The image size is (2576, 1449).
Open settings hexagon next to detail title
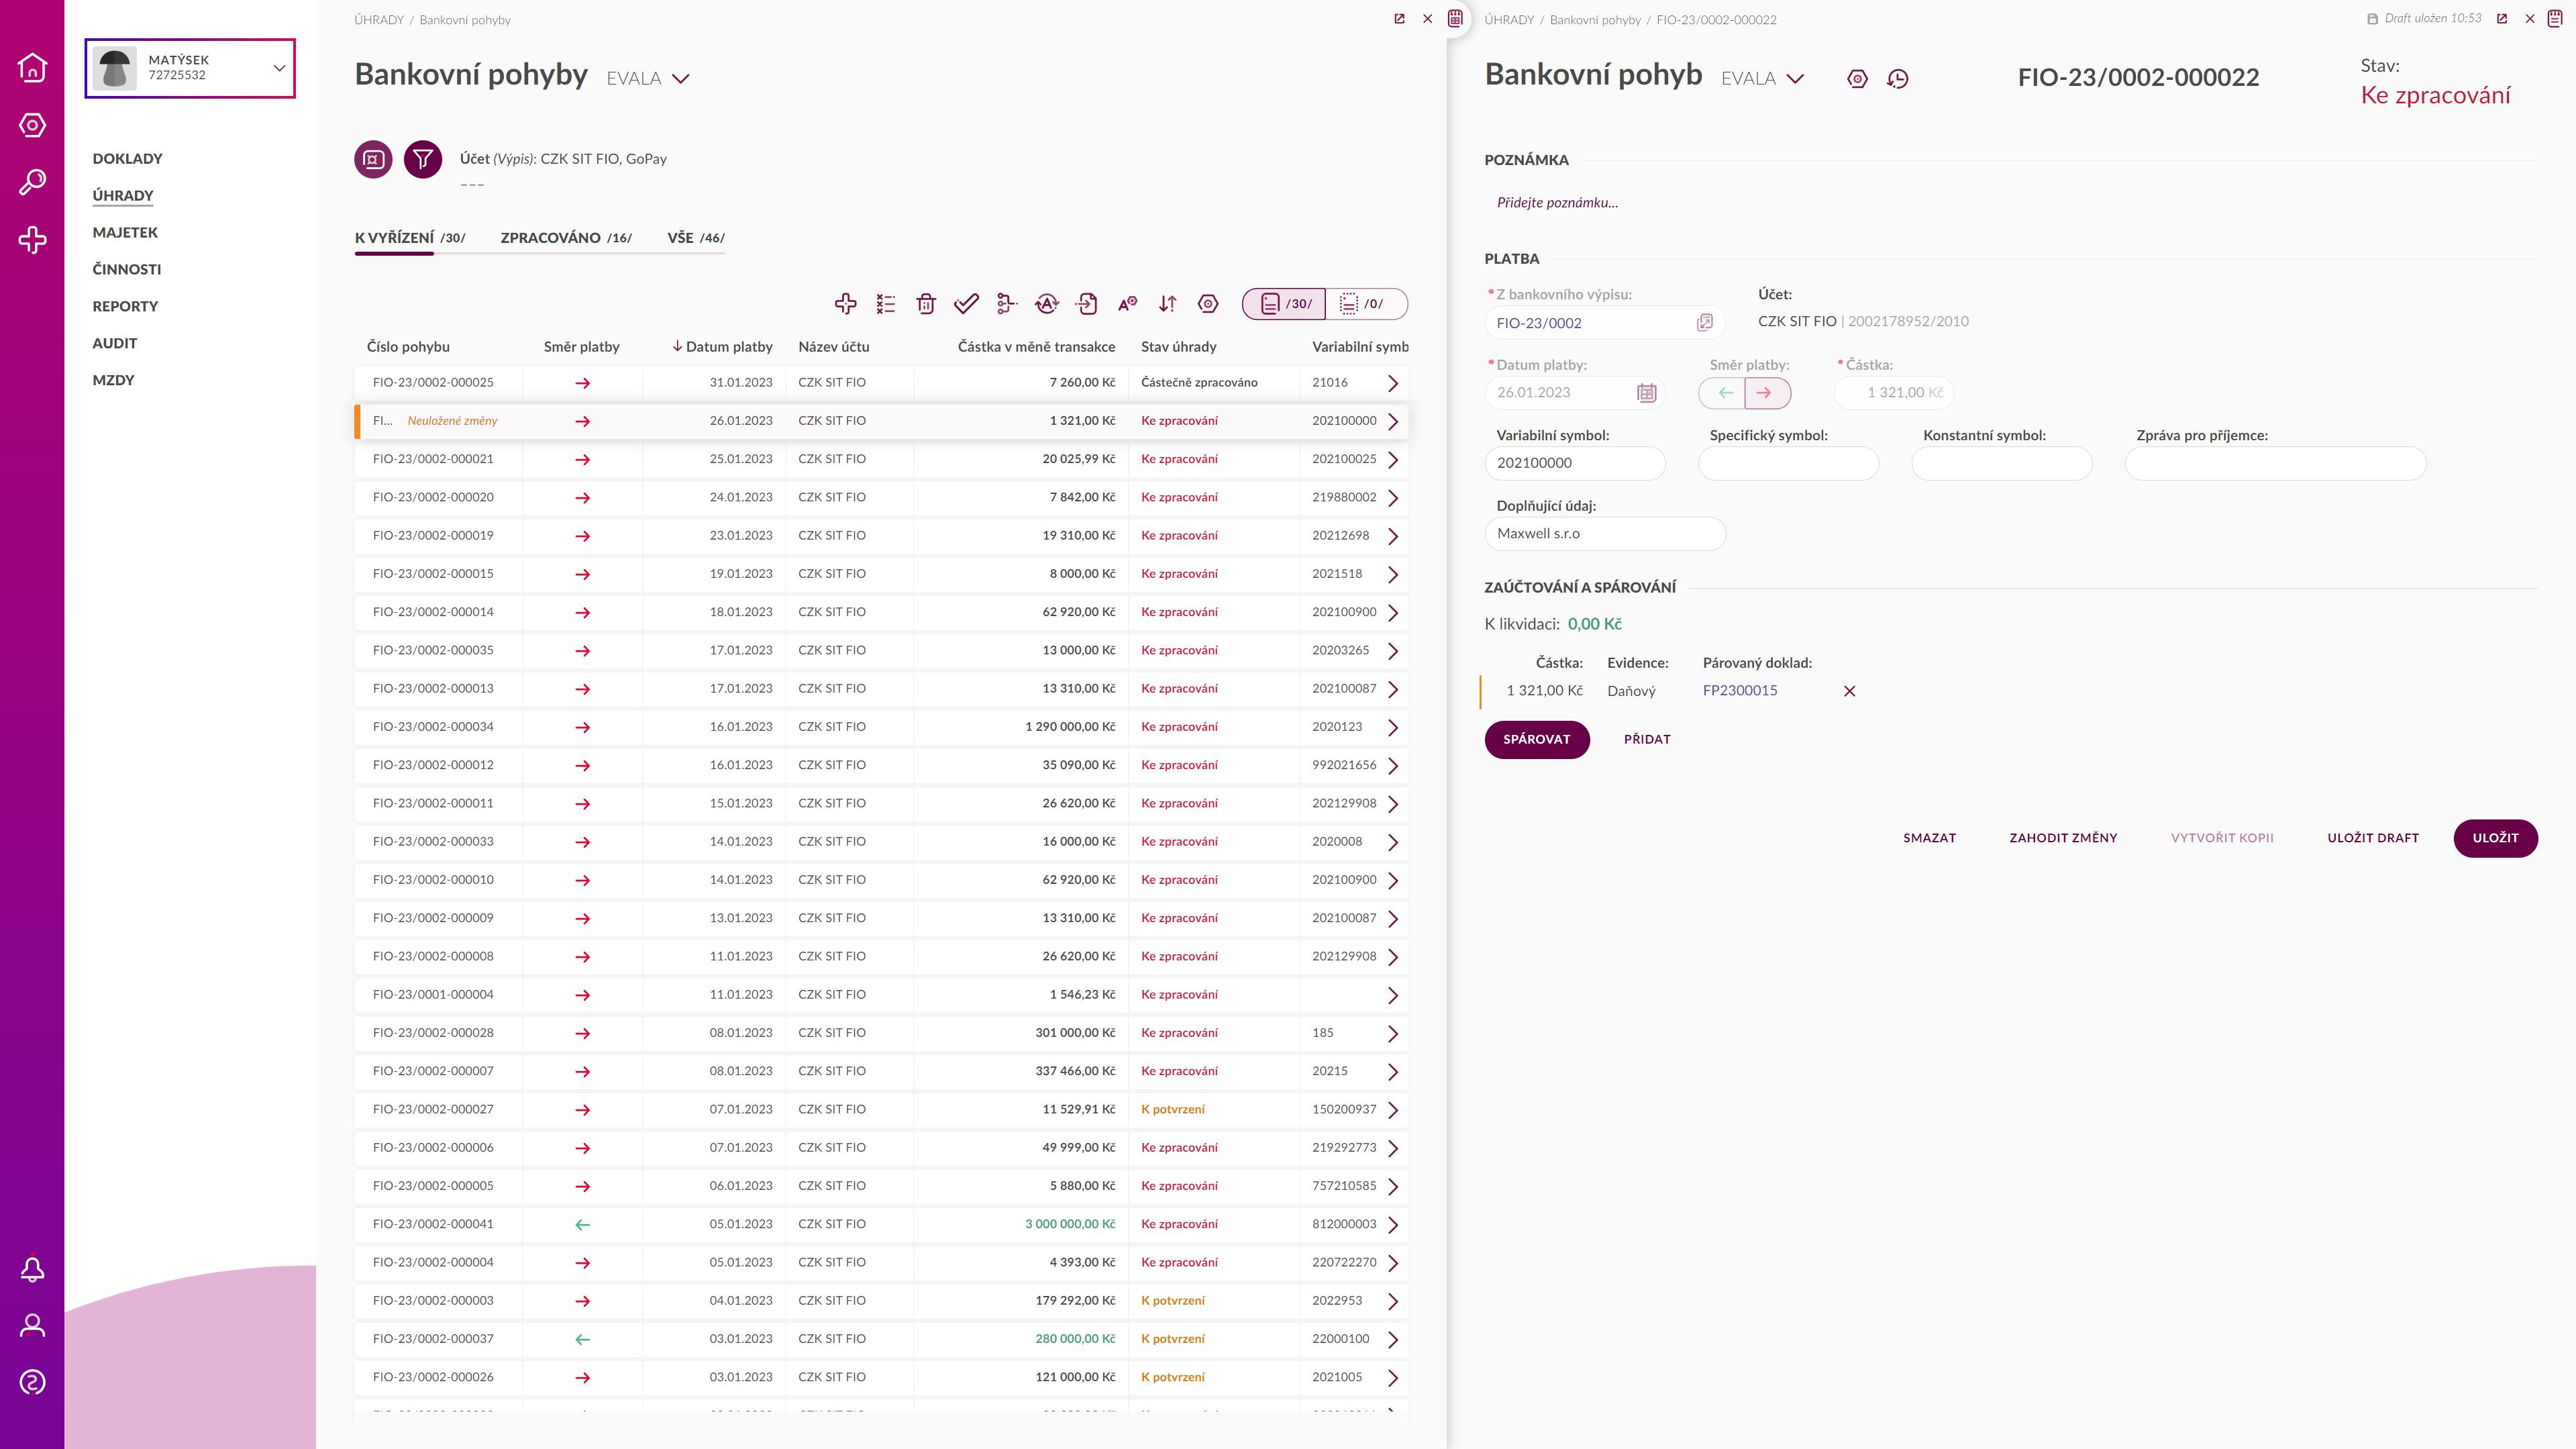click(x=1857, y=79)
